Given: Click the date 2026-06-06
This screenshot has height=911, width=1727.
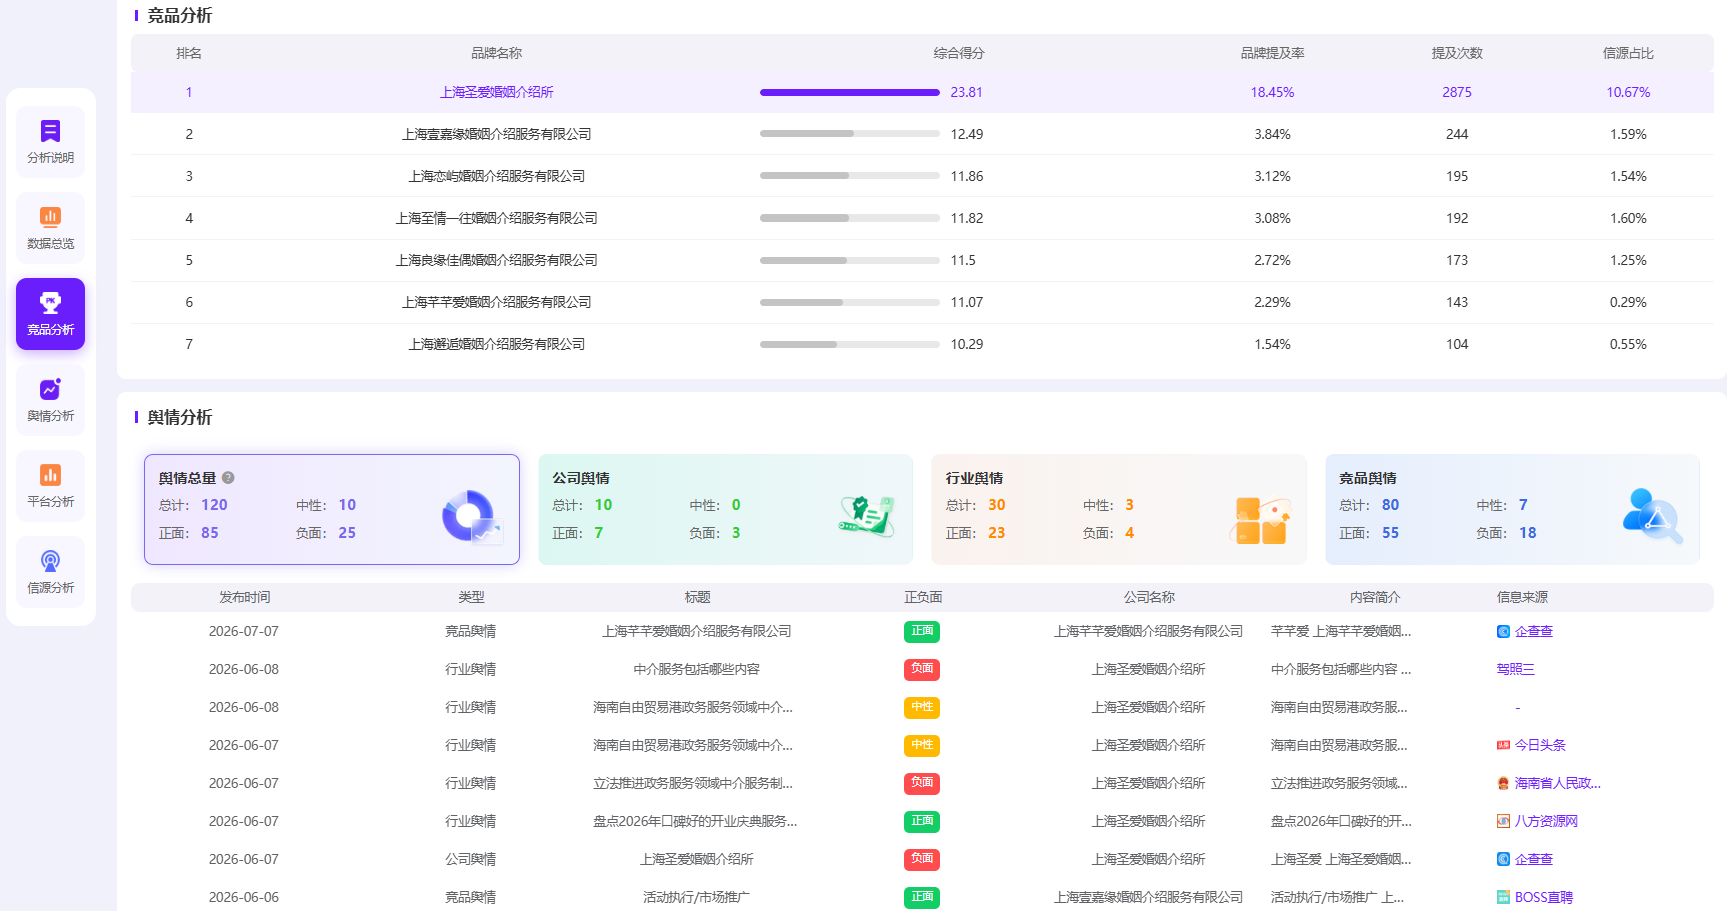Looking at the screenshot, I should tap(244, 897).
